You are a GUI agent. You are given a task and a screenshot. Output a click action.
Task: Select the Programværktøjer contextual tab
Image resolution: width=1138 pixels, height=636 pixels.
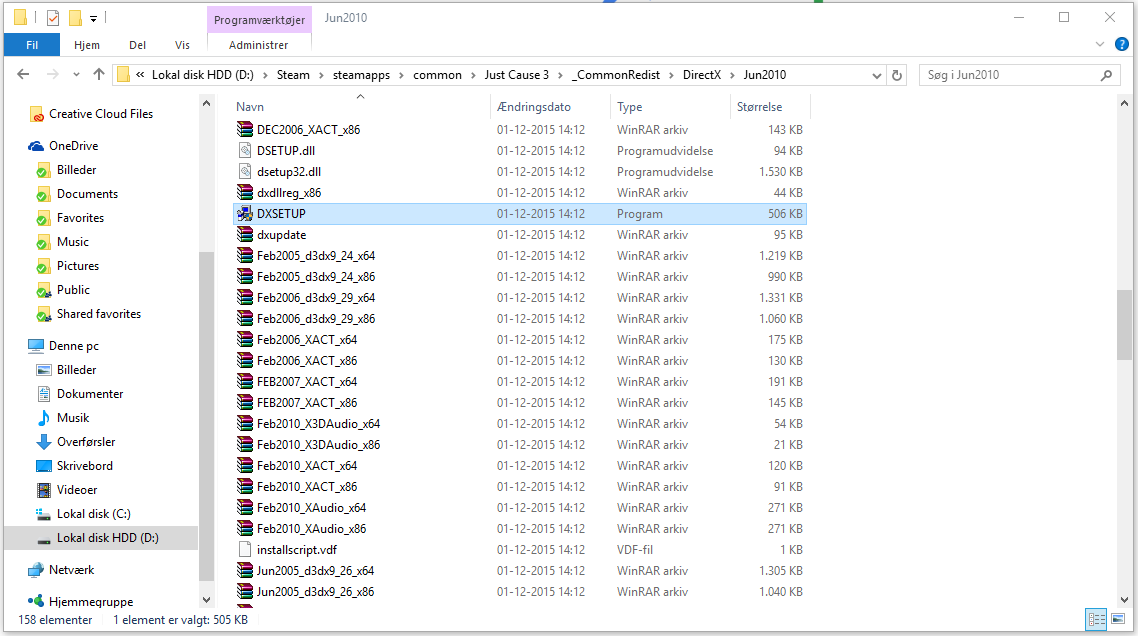point(259,20)
